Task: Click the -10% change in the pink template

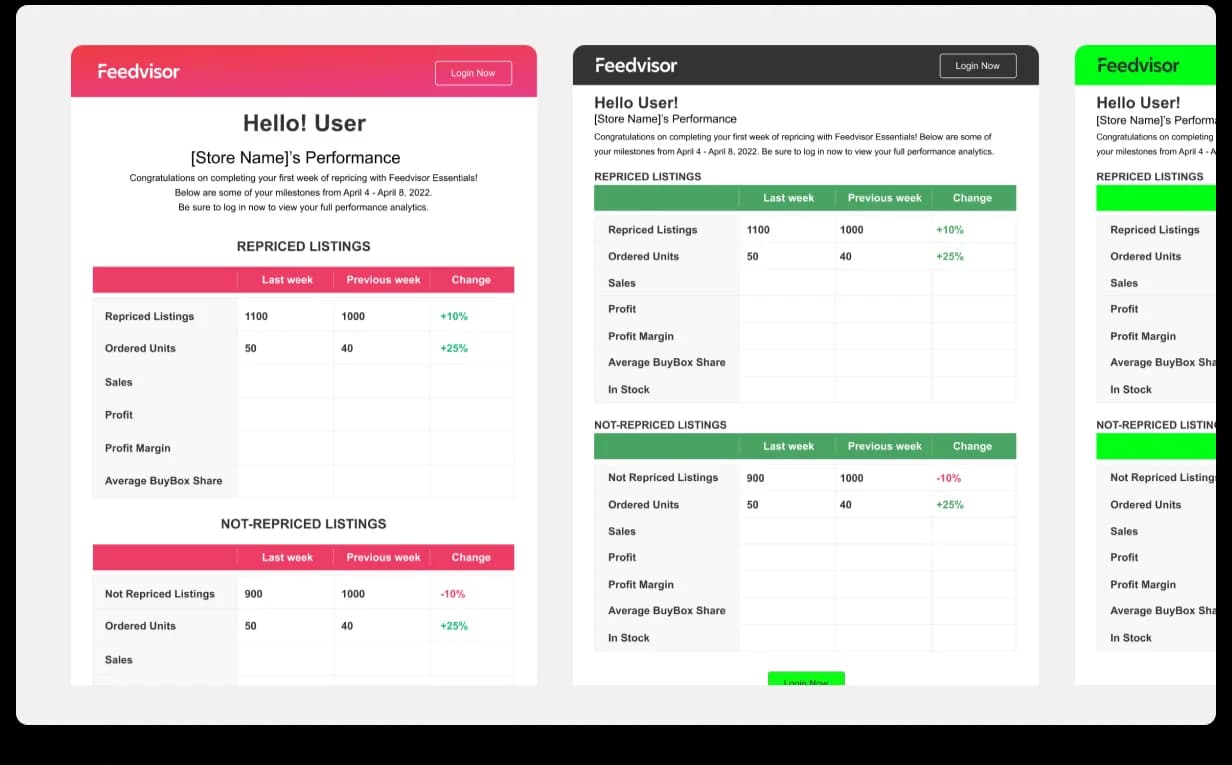Action: coord(453,594)
